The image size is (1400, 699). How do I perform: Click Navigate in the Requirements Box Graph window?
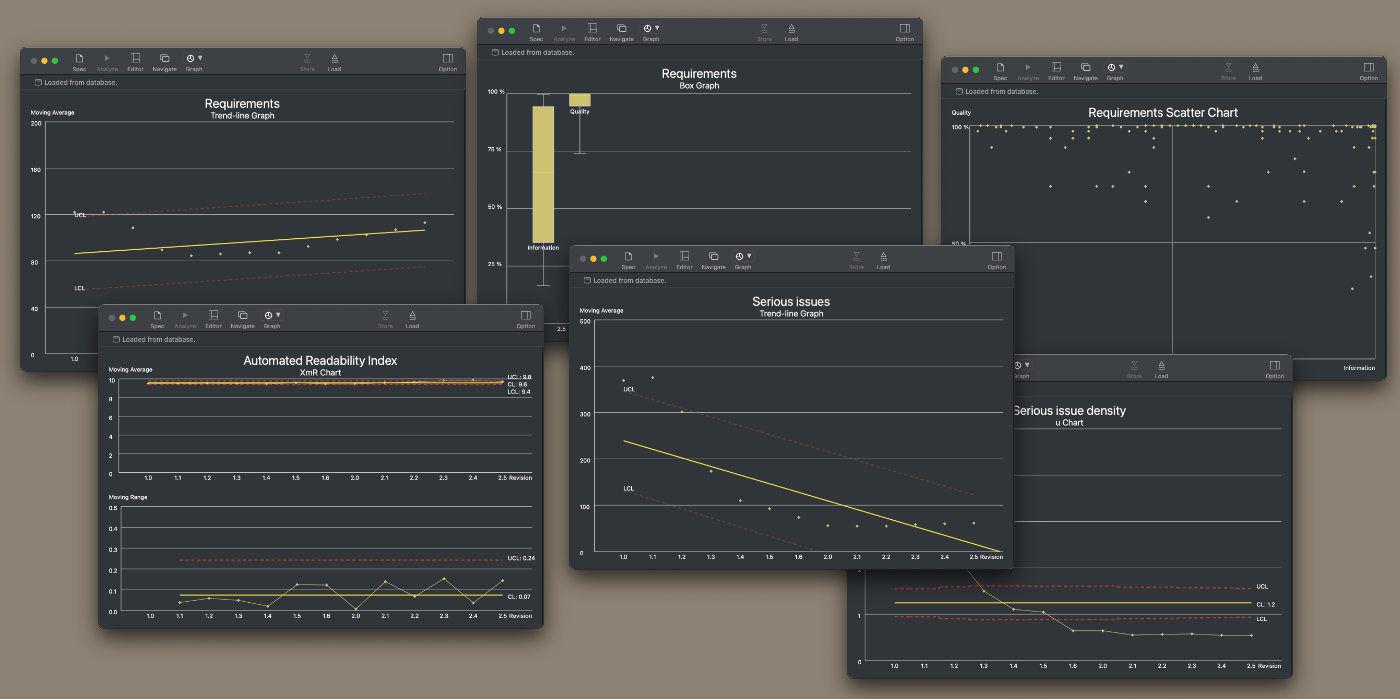(x=621, y=32)
